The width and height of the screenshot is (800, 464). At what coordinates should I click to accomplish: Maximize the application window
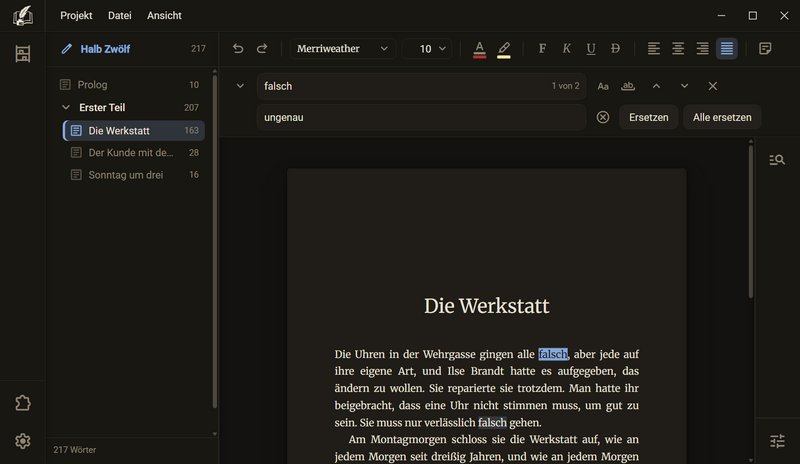[x=753, y=15]
